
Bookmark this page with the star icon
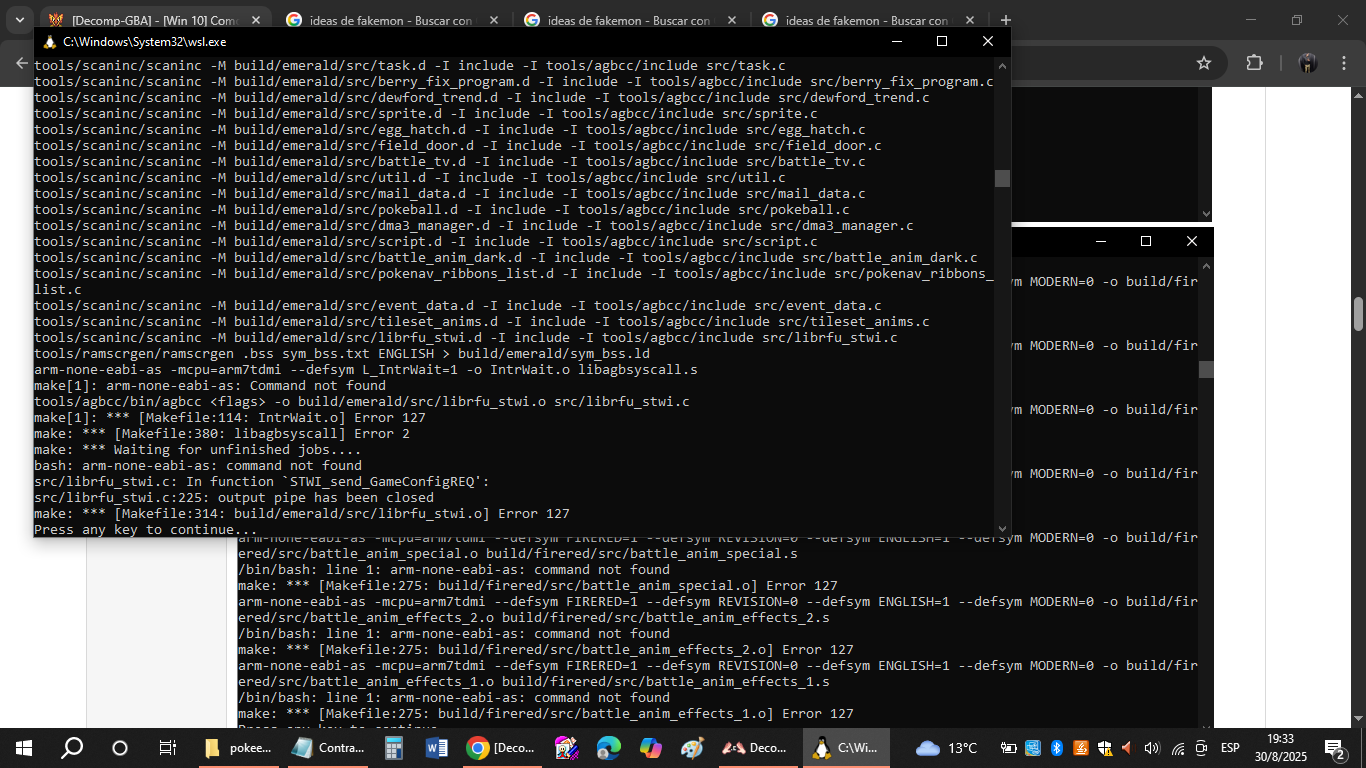(1204, 63)
